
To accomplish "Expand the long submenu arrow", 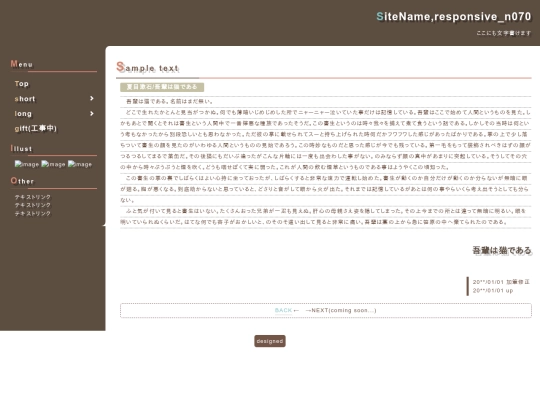I will pyautogui.click(x=92, y=114).
